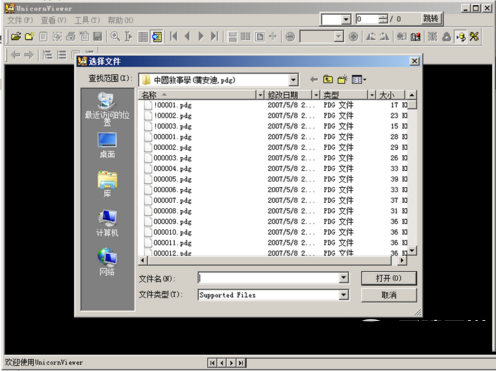Go to previous page in main toolbar

tap(187, 36)
